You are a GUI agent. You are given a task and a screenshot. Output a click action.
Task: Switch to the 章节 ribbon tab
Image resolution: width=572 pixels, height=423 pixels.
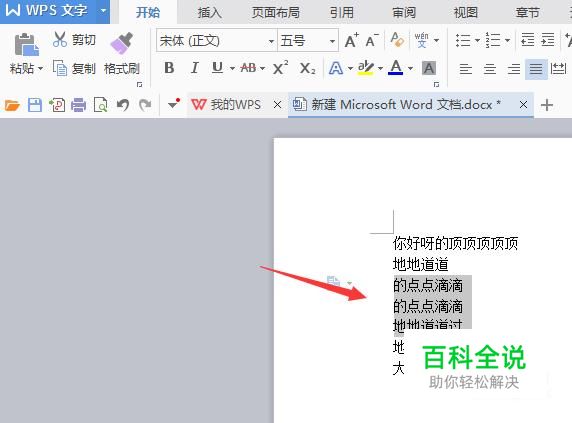(527, 13)
